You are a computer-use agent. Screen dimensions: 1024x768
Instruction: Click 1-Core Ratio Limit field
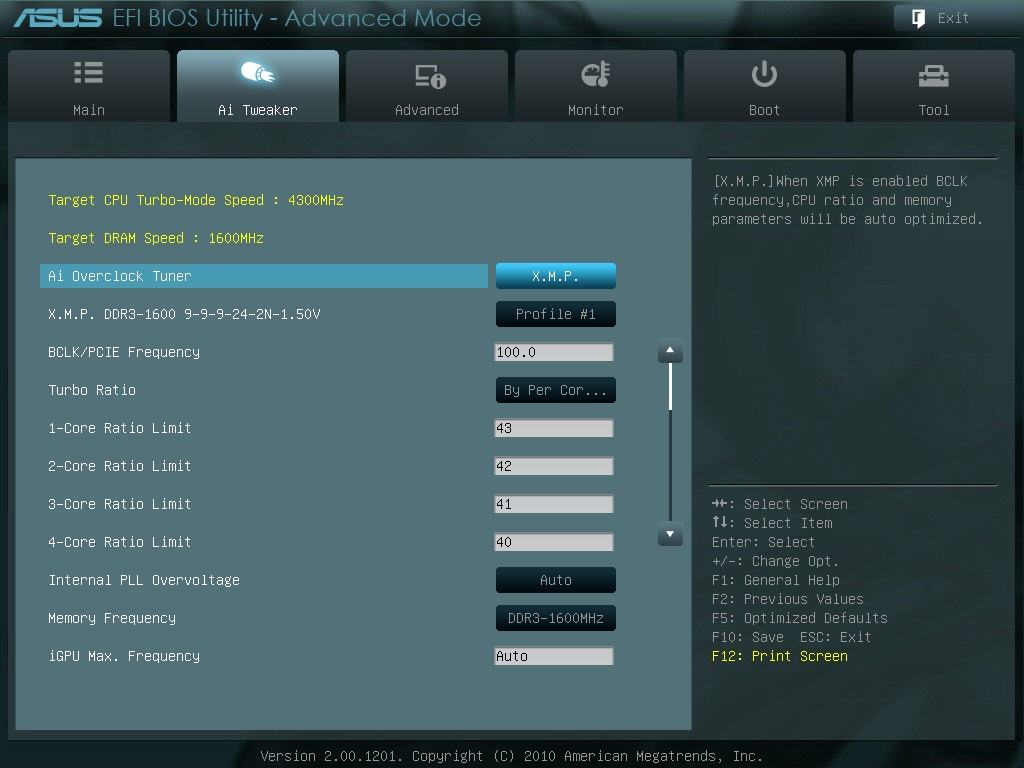pos(554,428)
